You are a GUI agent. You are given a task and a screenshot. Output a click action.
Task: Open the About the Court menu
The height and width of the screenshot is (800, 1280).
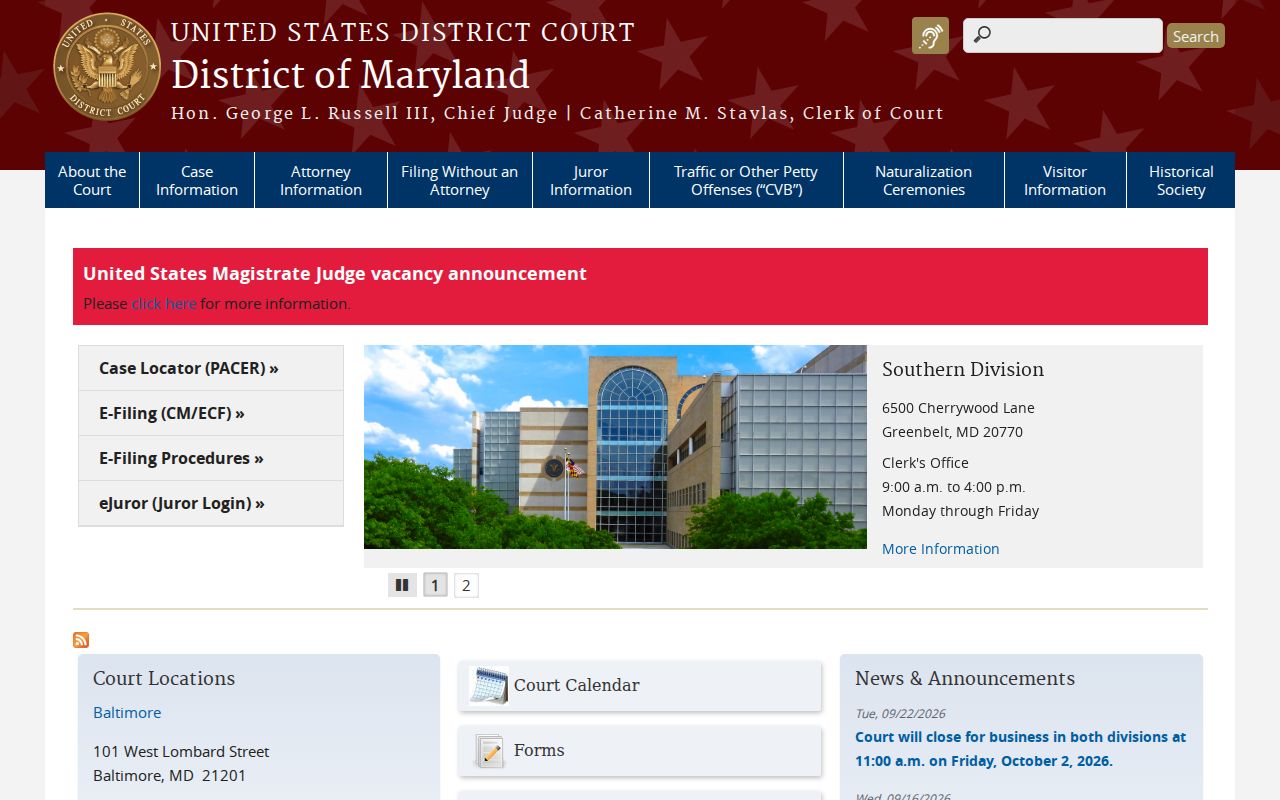click(x=92, y=180)
